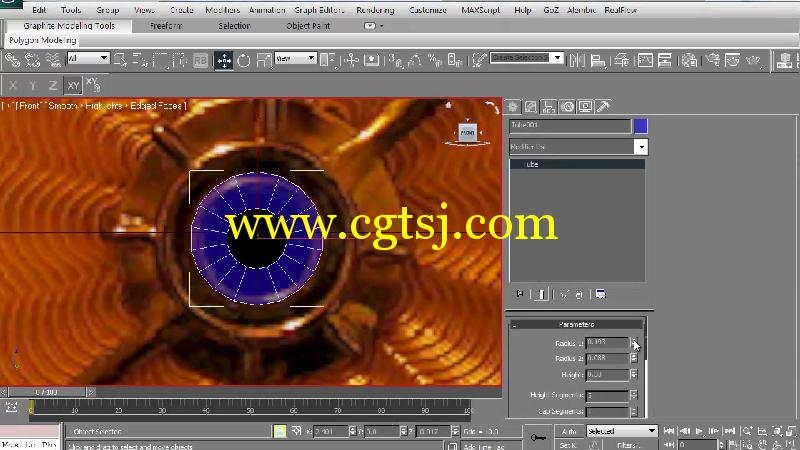This screenshot has height=450, width=800.
Task: Click the Unlink Selection tool icon
Action: pyautogui.click(x=32, y=60)
